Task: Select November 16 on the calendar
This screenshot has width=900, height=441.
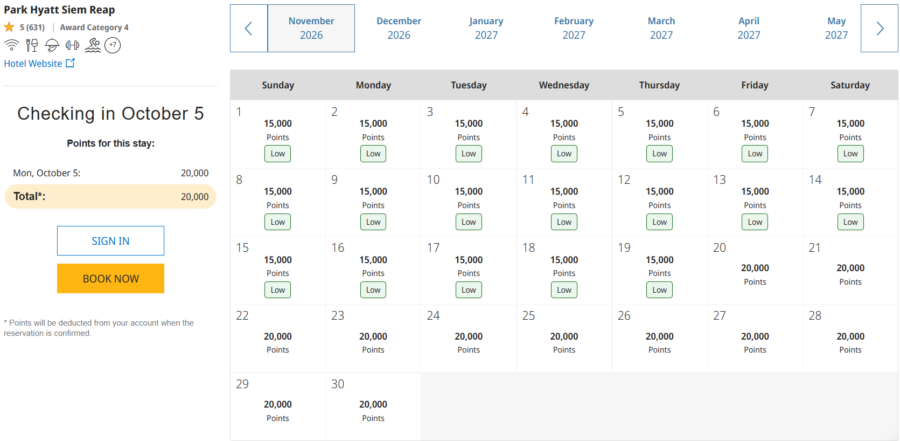Action: click(373, 270)
